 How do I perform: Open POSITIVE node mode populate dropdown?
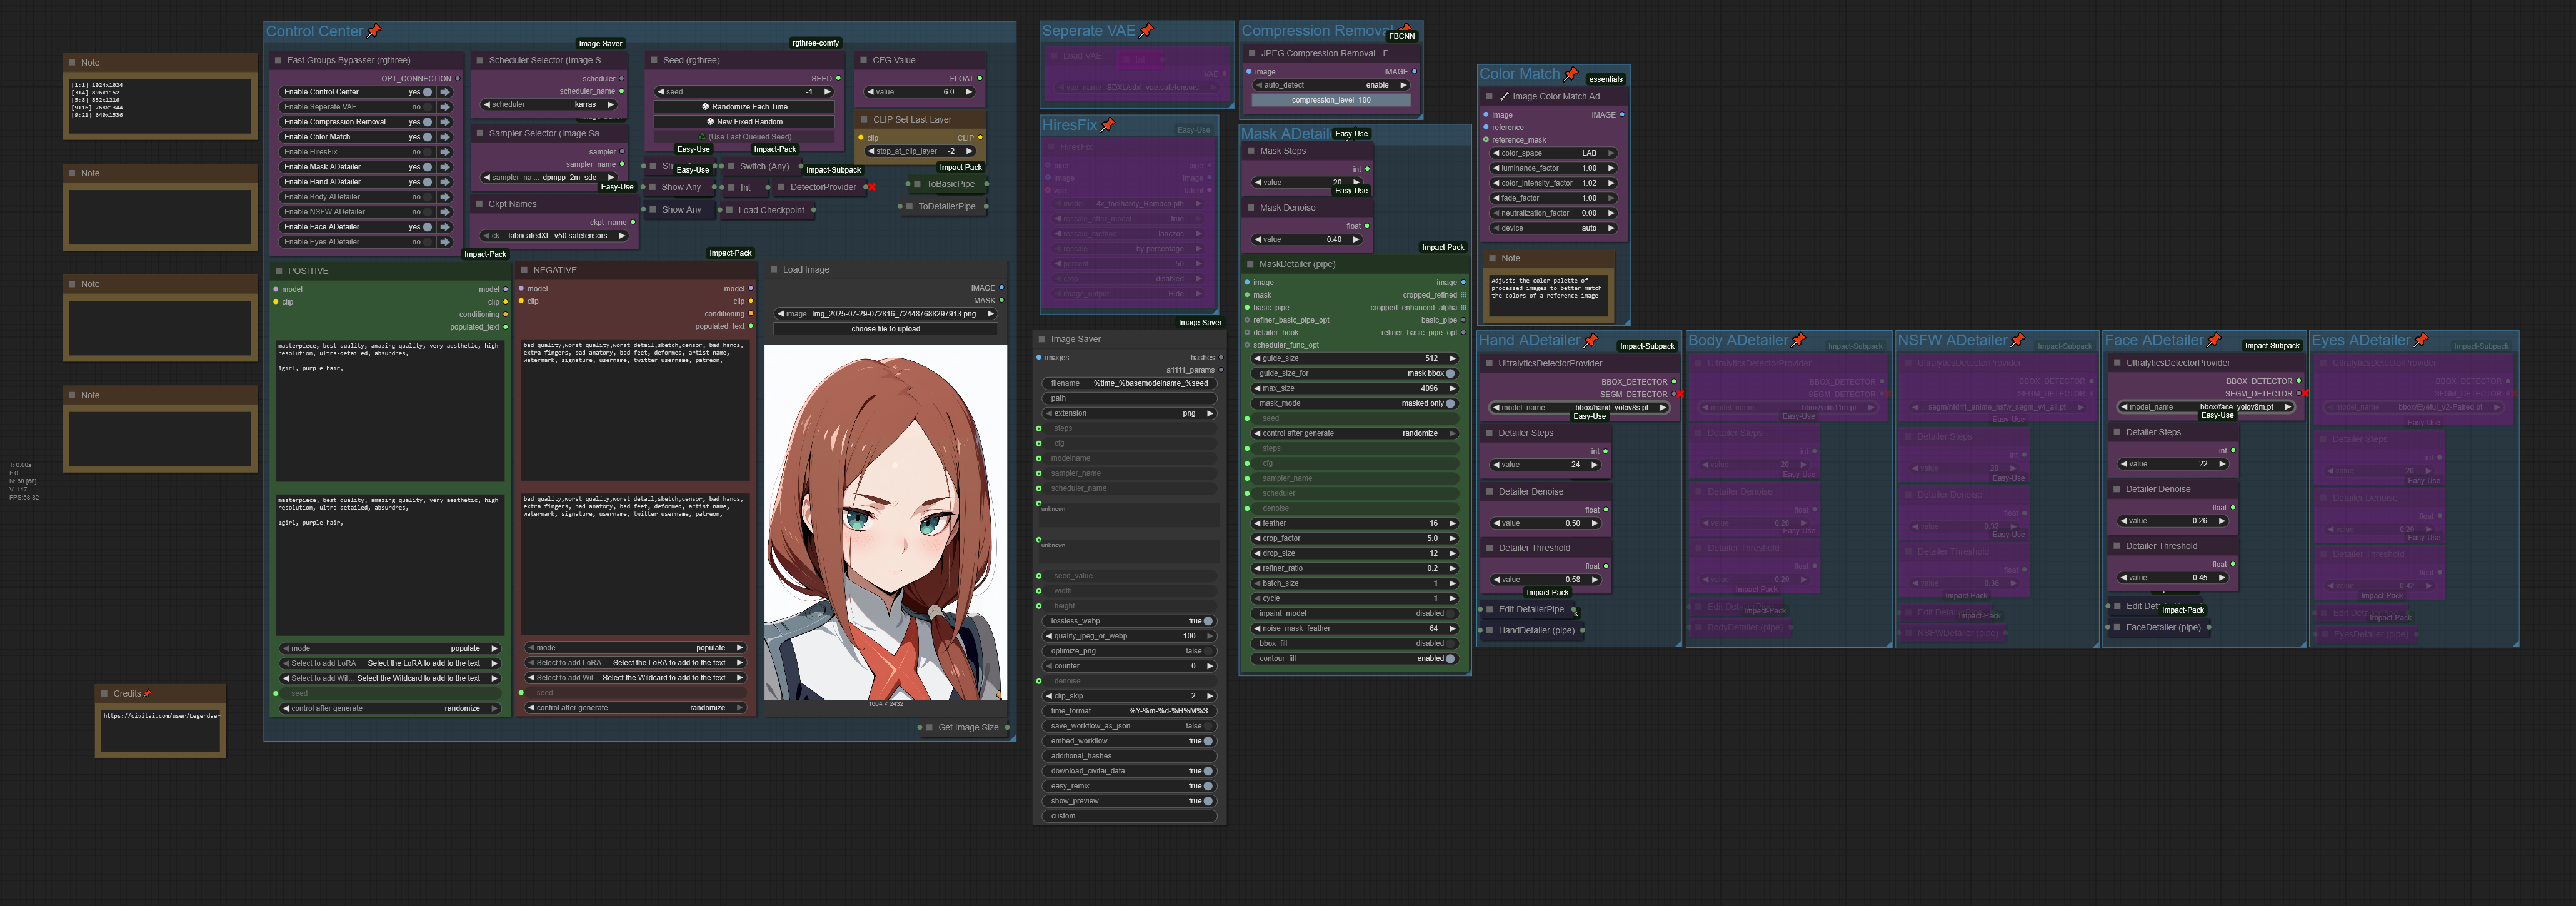[x=390, y=648]
